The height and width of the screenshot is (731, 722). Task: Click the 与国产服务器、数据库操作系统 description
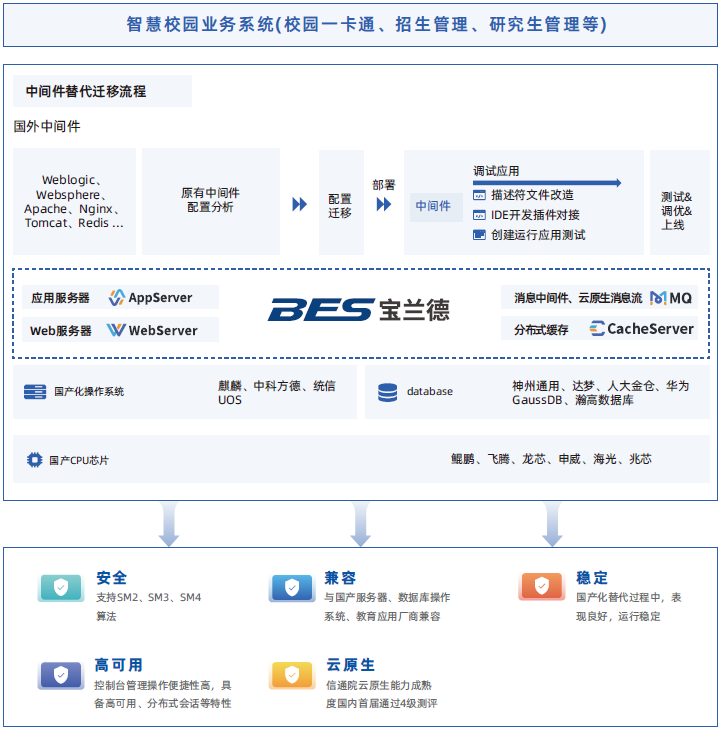pyautogui.click(x=387, y=607)
